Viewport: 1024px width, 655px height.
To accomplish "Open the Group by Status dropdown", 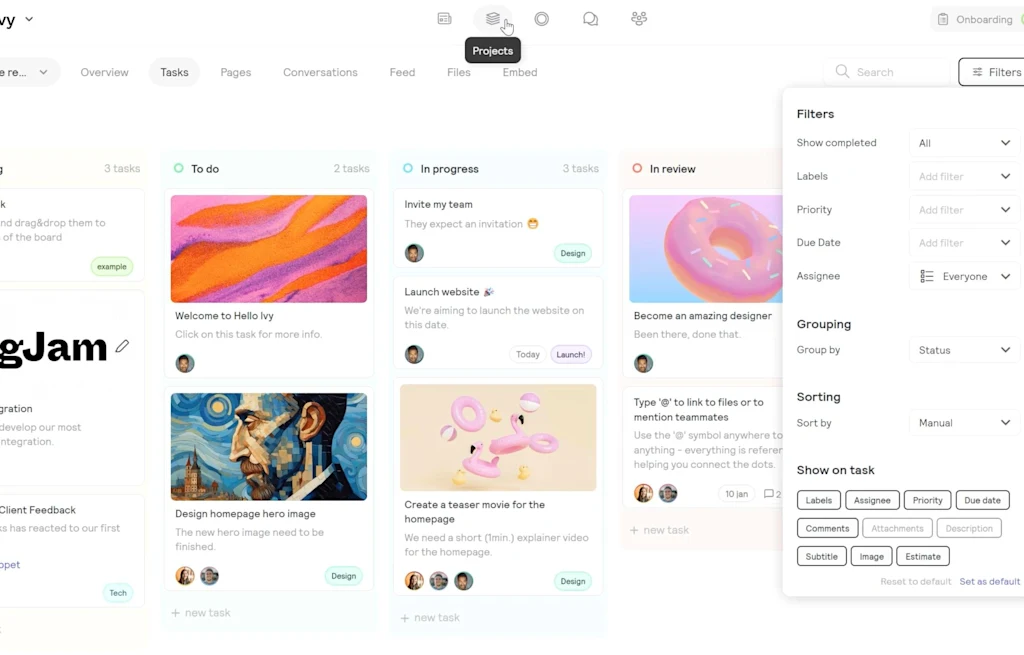I will click(964, 350).
